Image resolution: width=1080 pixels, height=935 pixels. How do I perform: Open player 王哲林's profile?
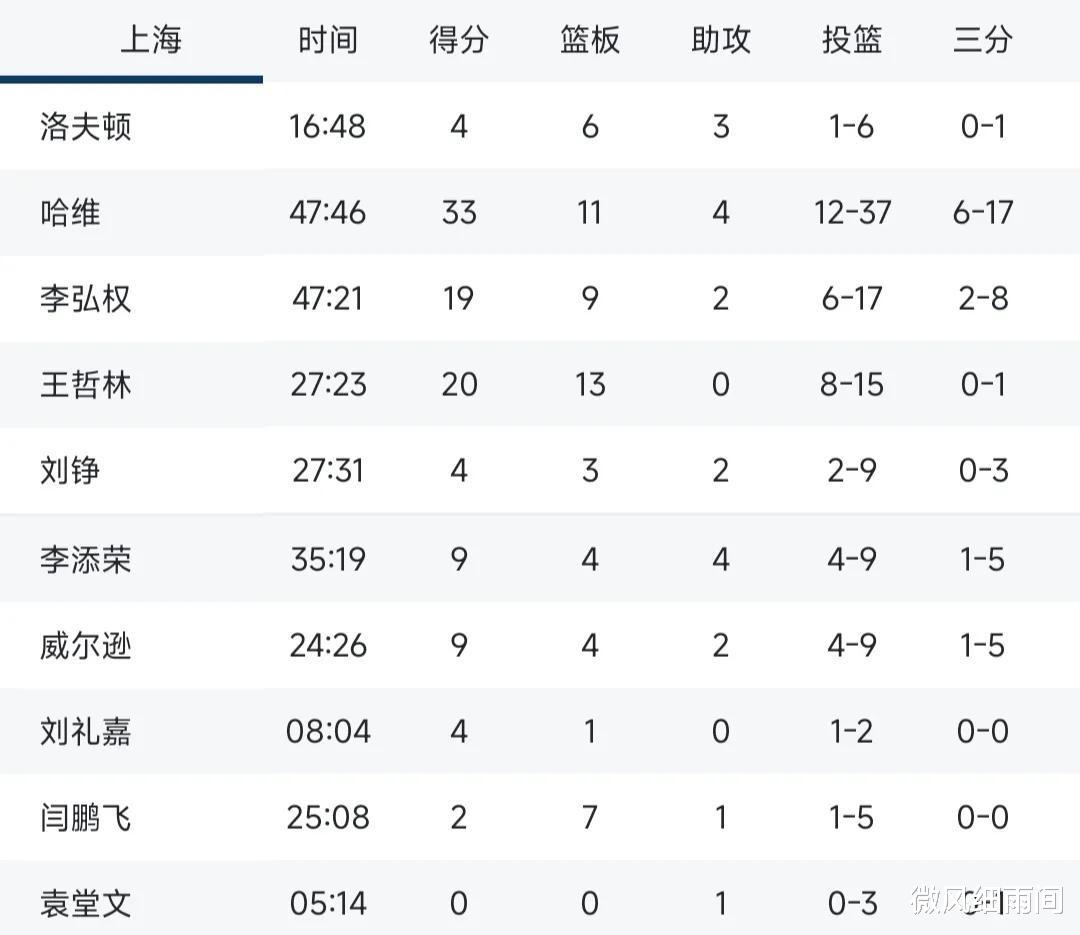(85, 384)
